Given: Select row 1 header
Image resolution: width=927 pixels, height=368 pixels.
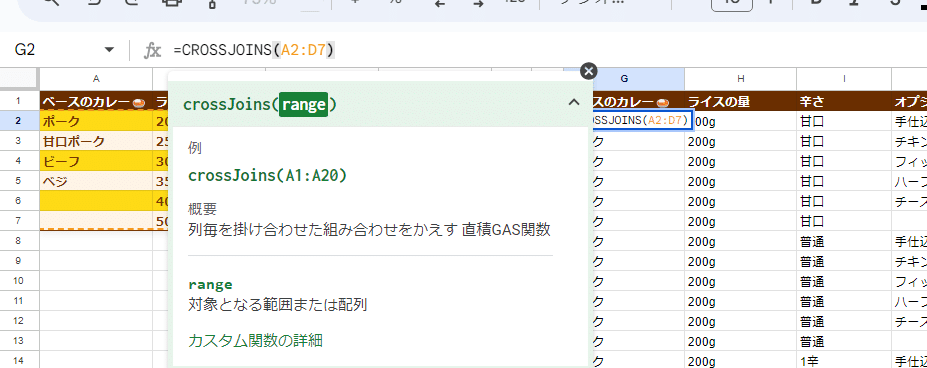Looking at the screenshot, I should pos(19,101).
